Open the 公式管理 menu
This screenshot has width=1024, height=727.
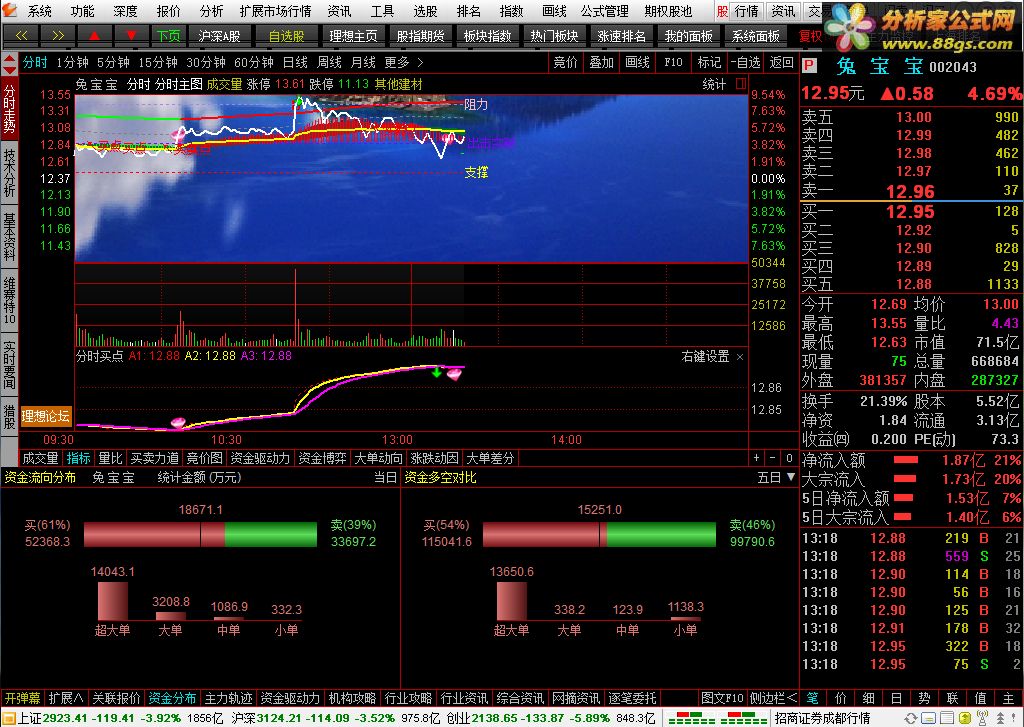tap(604, 11)
